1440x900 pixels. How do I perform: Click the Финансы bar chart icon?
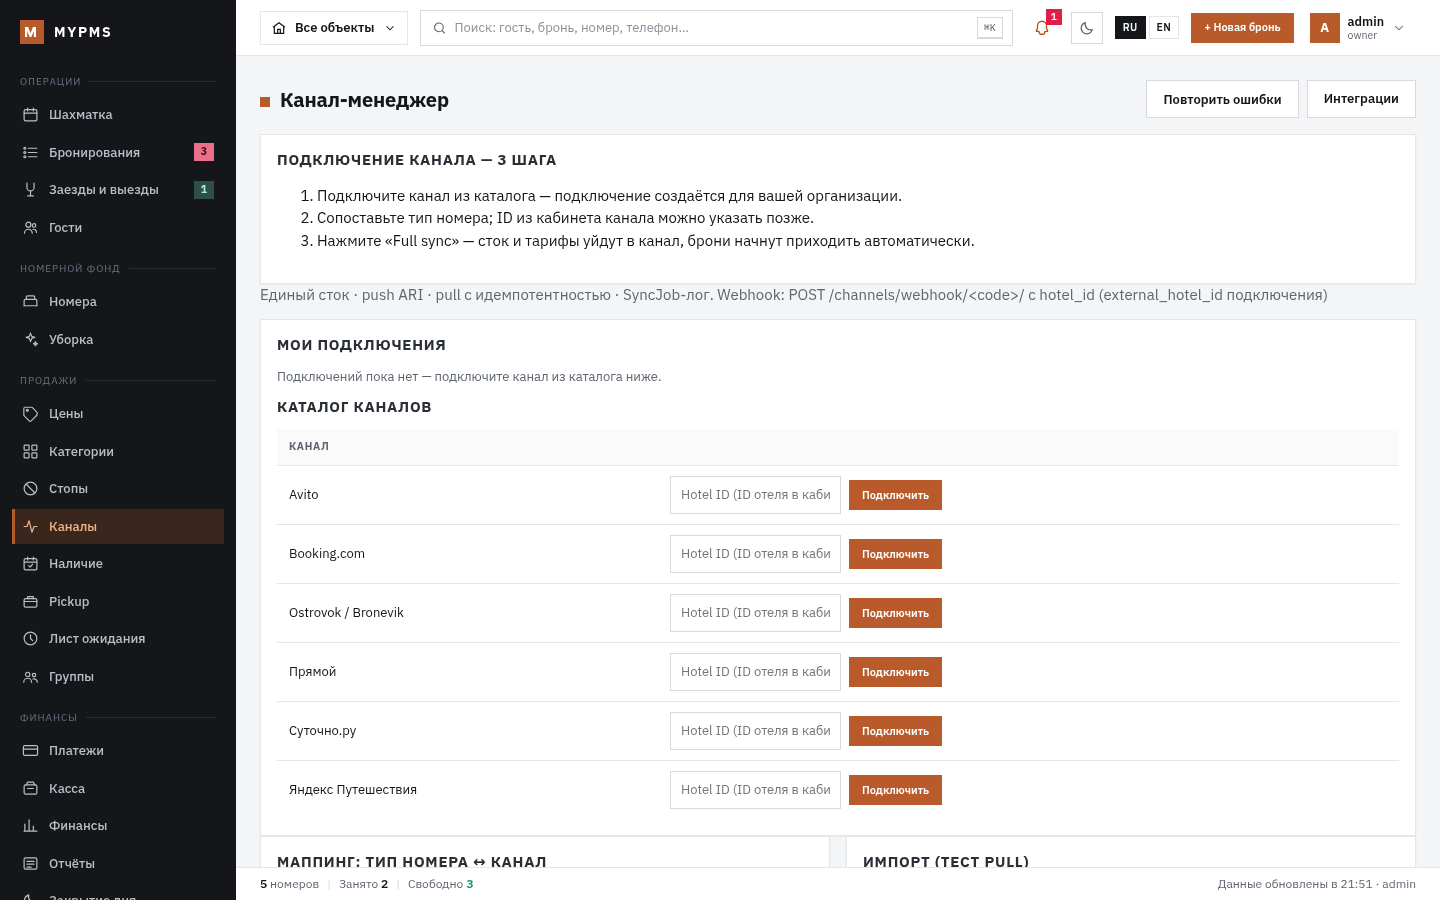point(31,826)
